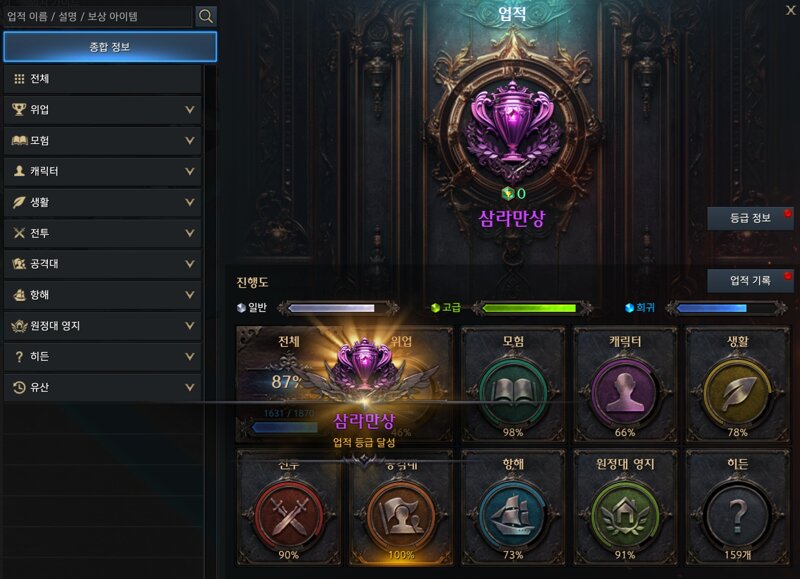Select the 원정대 영지 house icon

[x=624, y=515]
